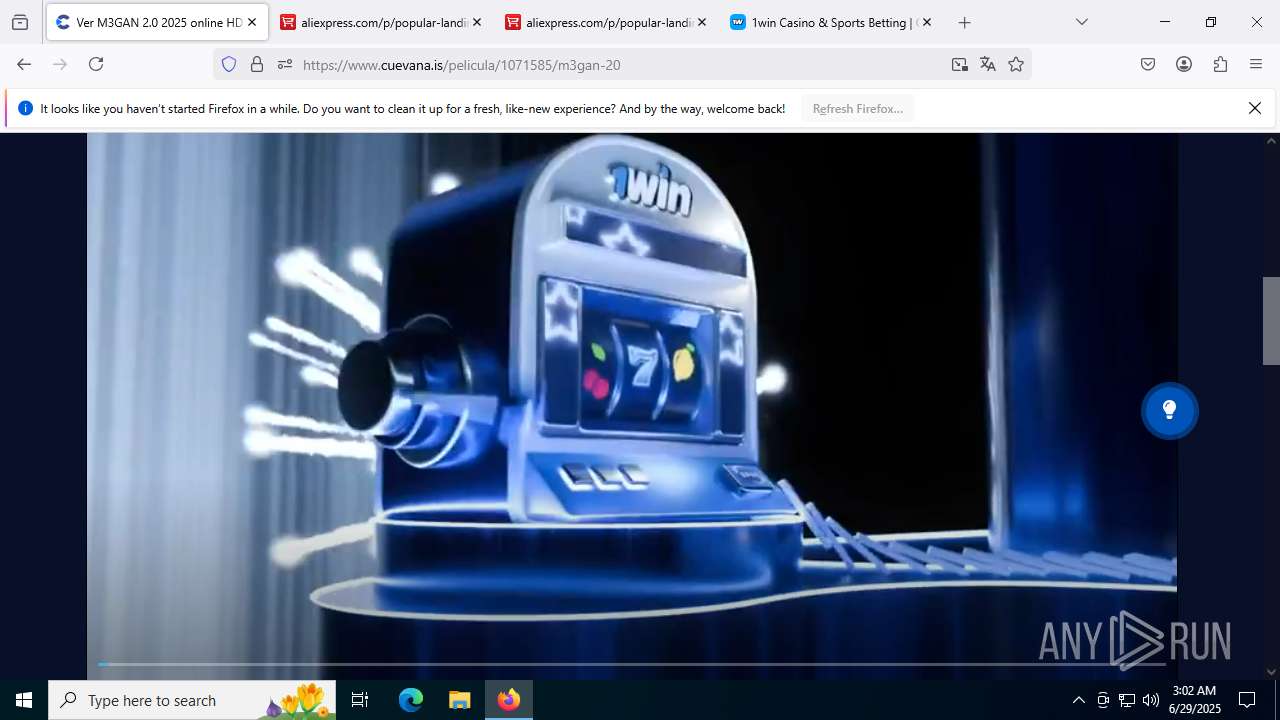Open the taskbar clock showing 3:02 AM
This screenshot has height=720, width=1280.
[x=1195, y=700]
